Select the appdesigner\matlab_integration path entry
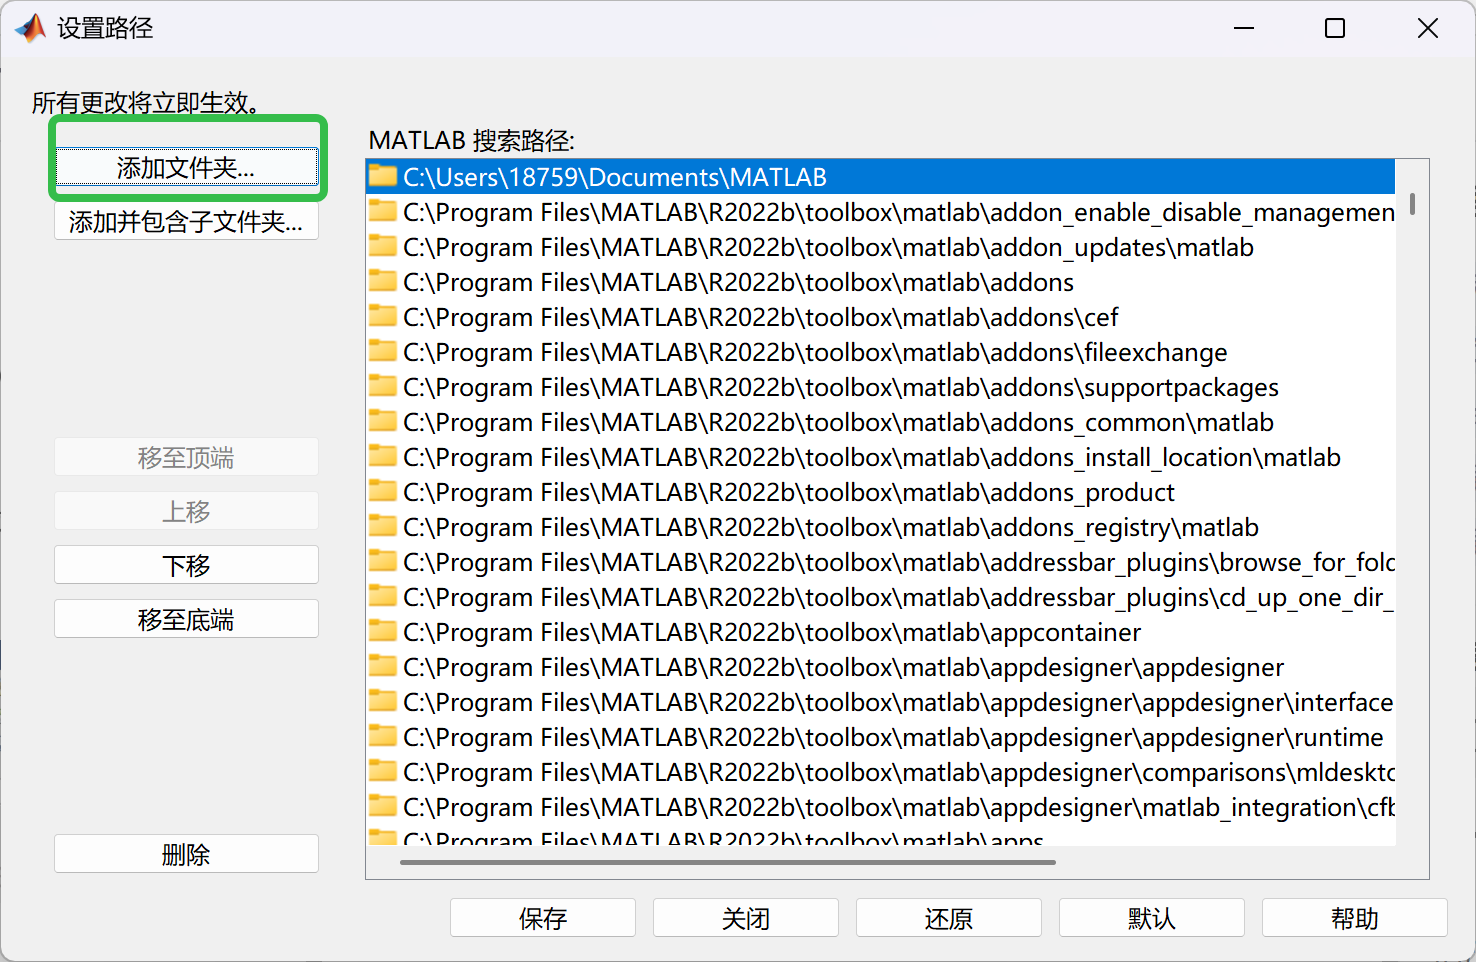This screenshot has width=1476, height=962. click(x=881, y=807)
